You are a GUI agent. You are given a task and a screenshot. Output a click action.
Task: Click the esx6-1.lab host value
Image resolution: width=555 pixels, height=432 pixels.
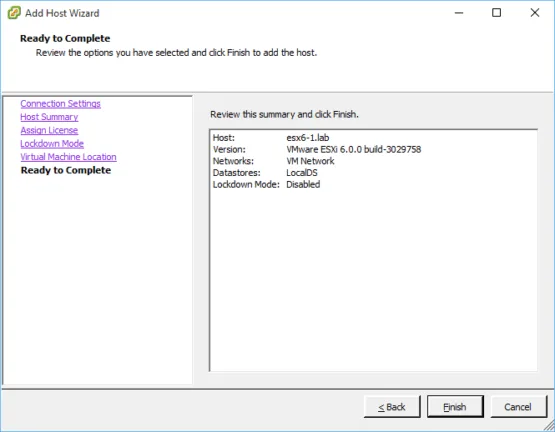308,138
